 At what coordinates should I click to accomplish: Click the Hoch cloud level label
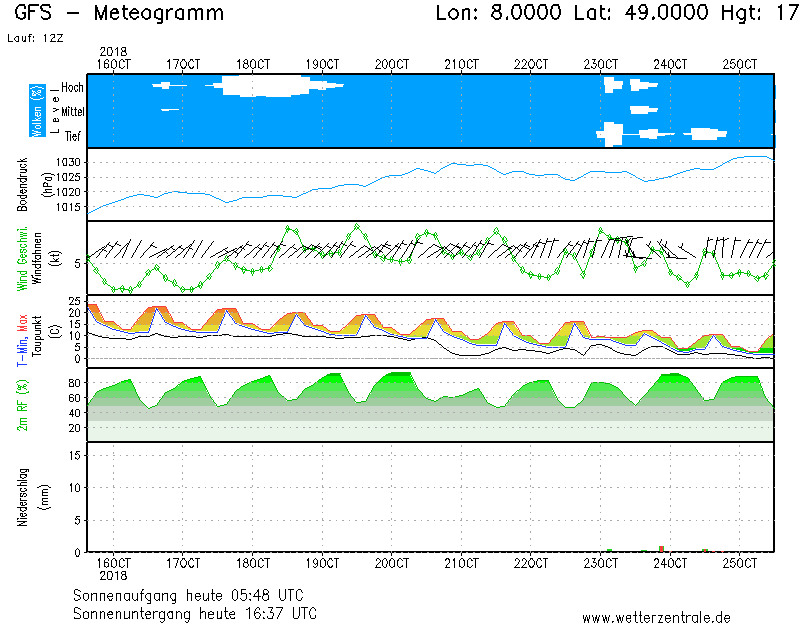tap(72, 88)
